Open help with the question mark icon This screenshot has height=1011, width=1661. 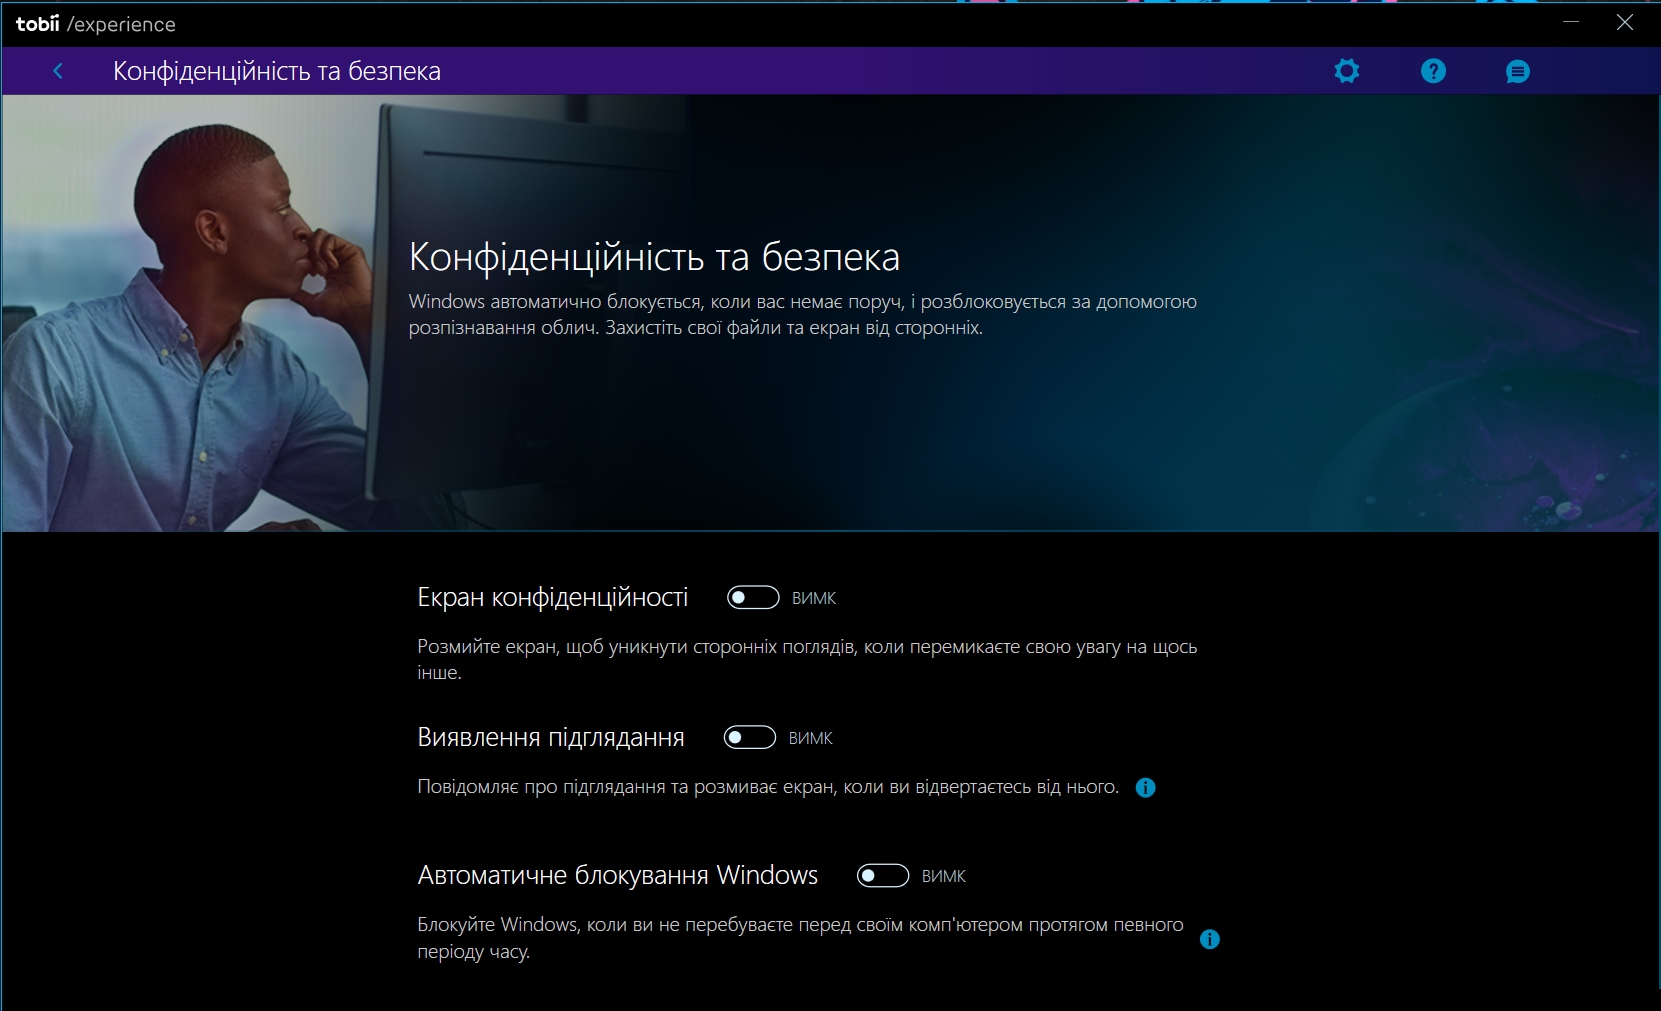(x=1433, y=71)
